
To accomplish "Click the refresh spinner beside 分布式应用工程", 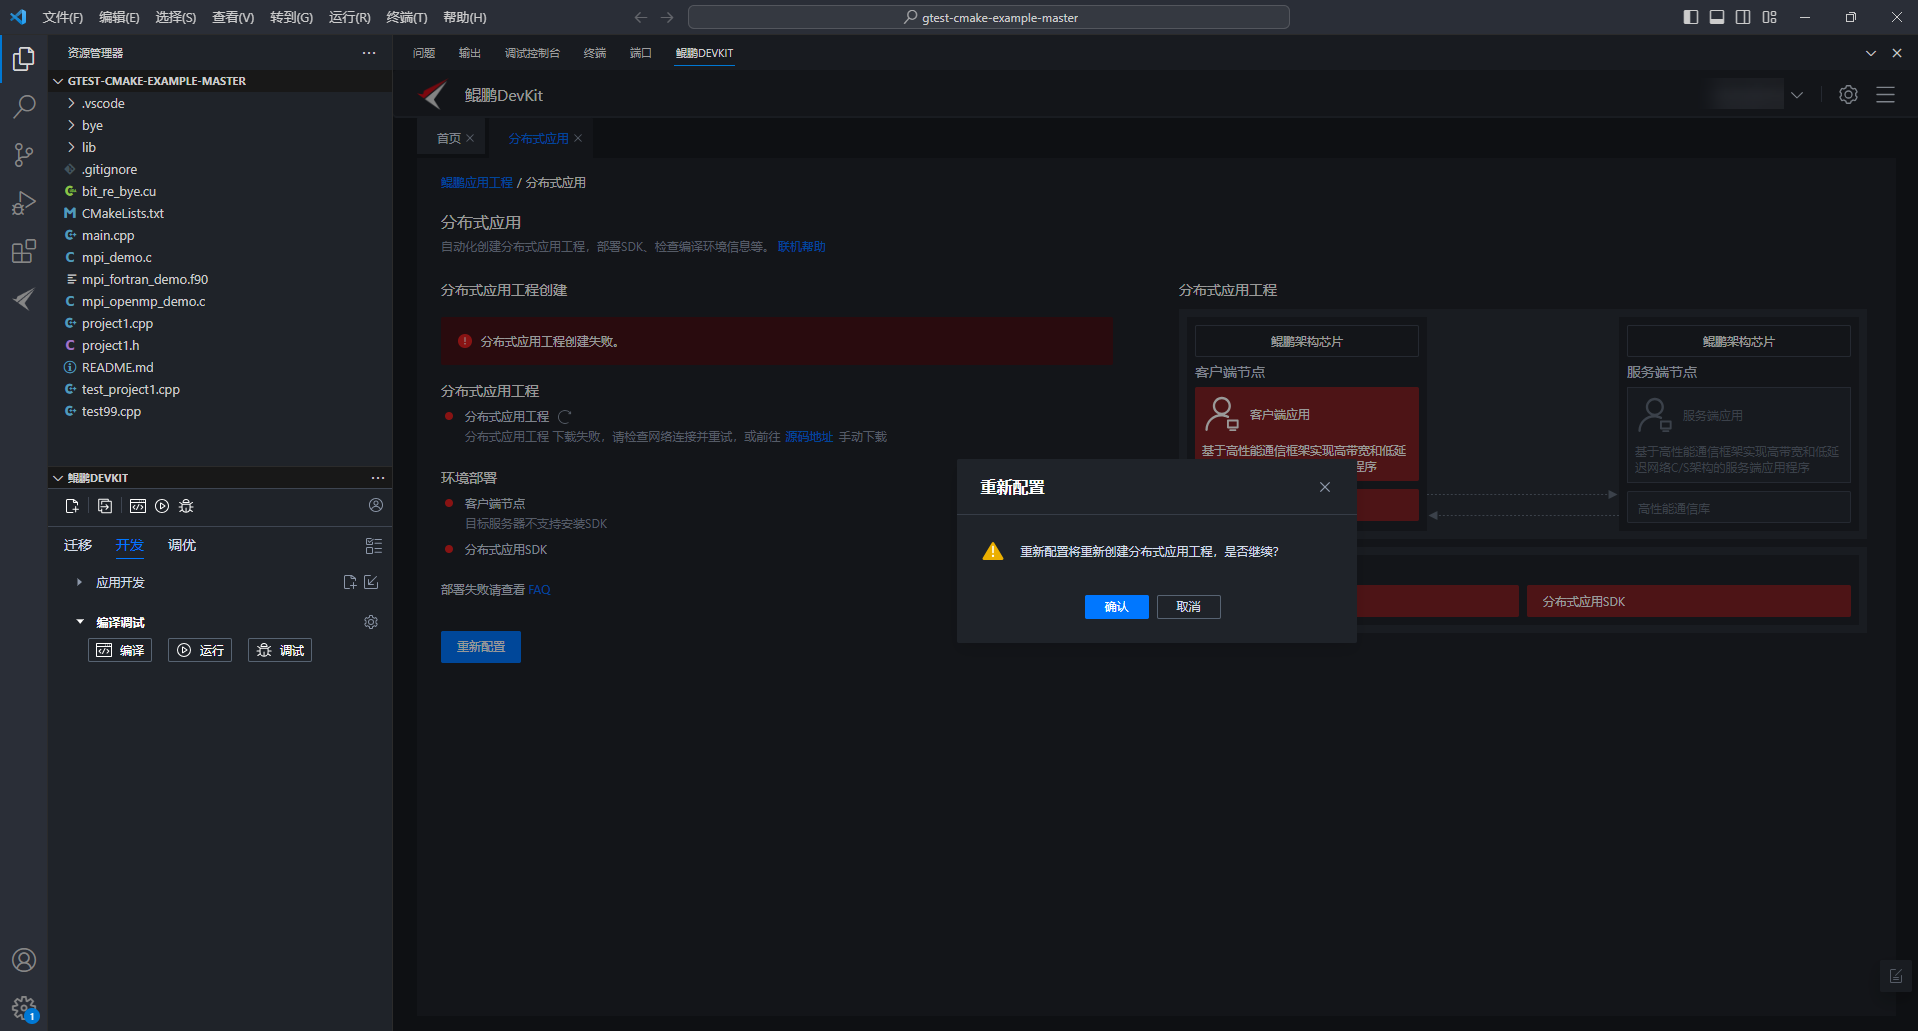I will point(564,417).
